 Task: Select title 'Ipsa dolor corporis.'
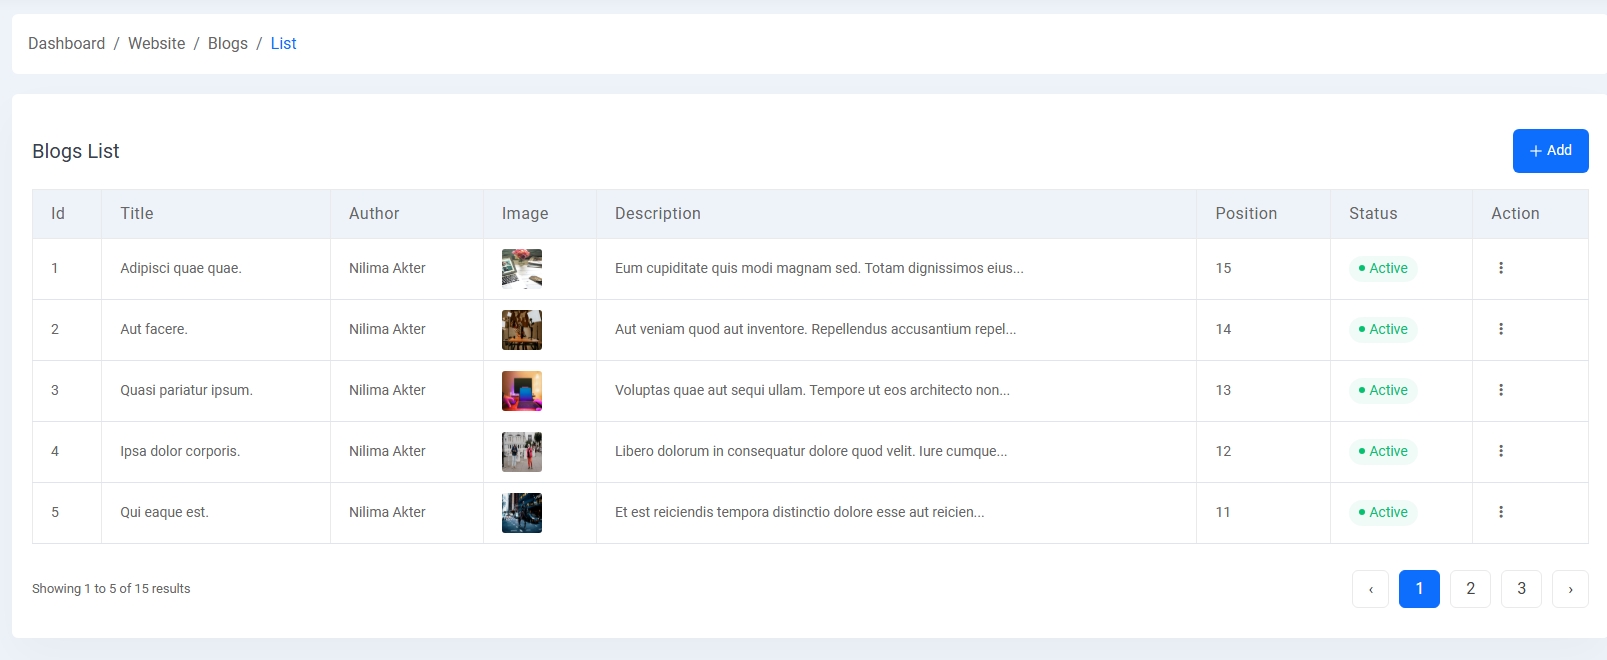point(180,451)
